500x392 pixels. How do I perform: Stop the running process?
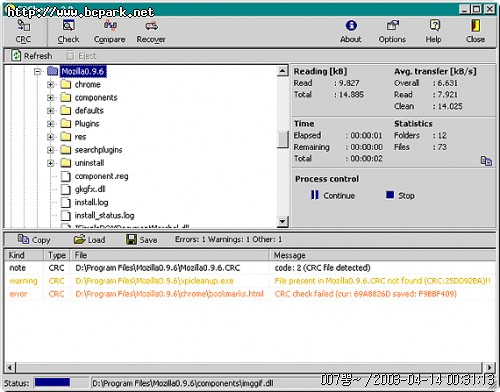400,195
